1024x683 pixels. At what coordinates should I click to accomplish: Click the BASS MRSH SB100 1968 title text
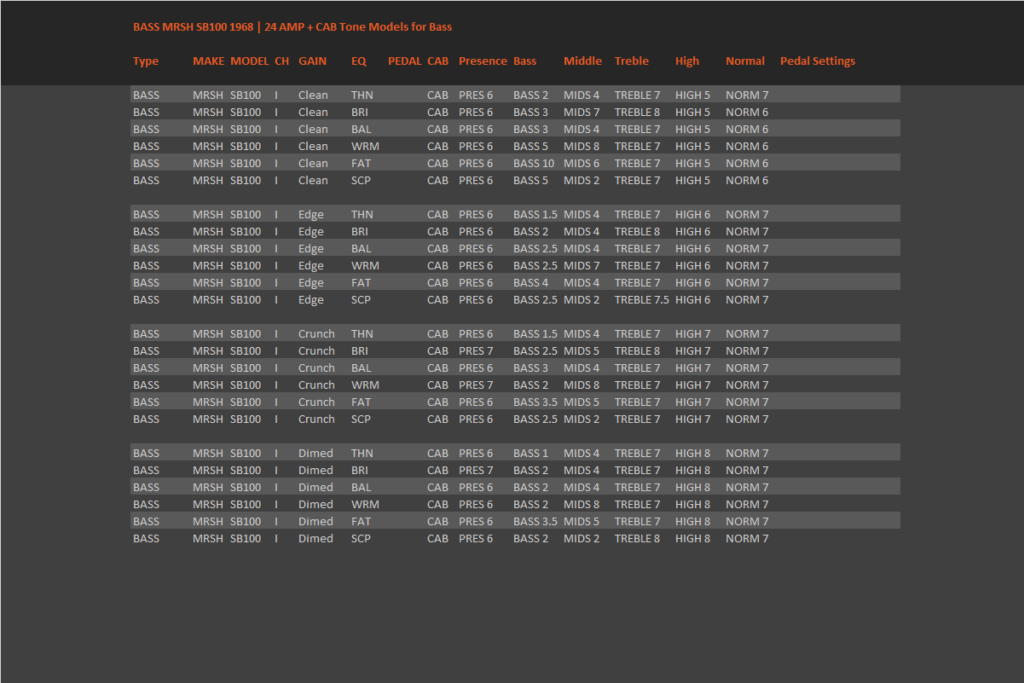(x=193, y=27)
